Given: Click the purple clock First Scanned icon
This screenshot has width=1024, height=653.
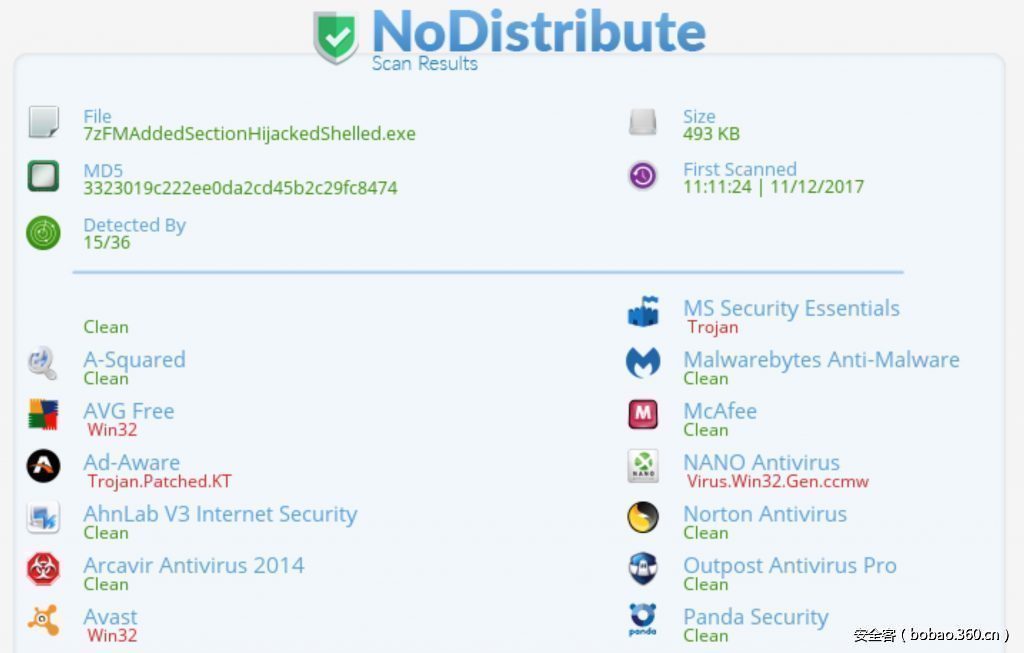Looking at the screenshot, I should (643, 176).
